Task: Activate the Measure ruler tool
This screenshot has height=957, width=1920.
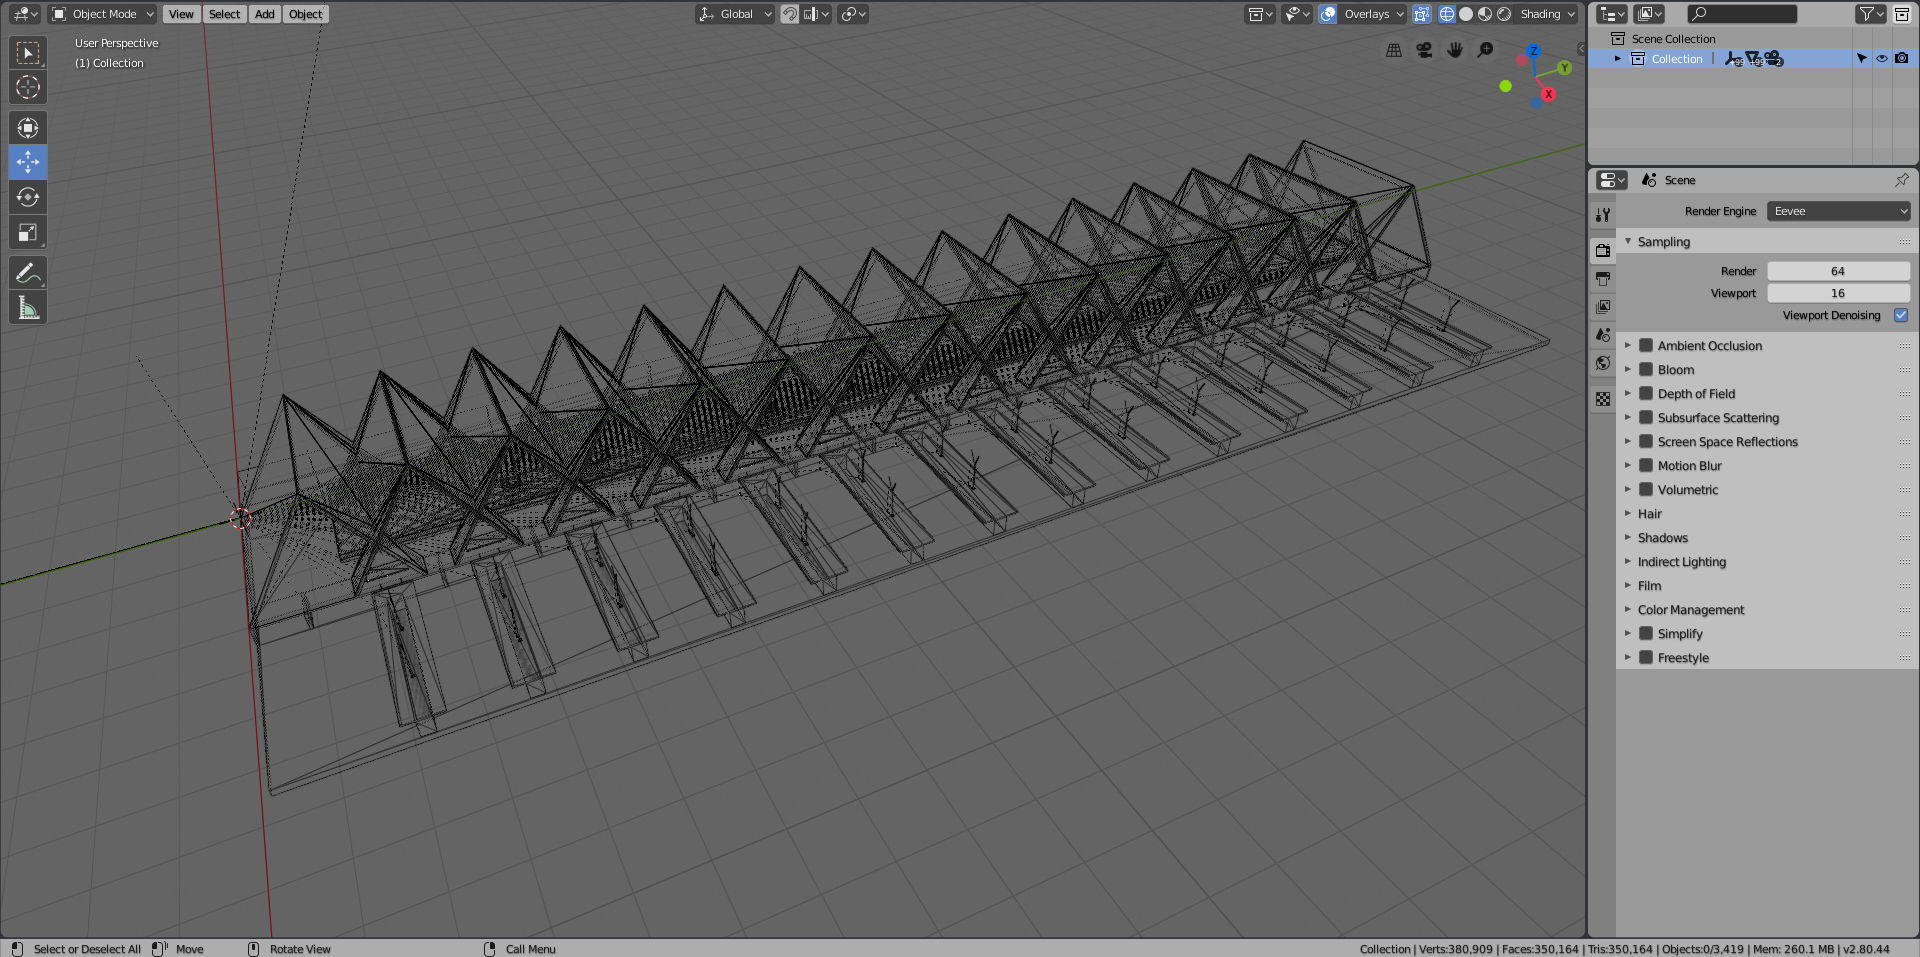Action: coord(28,307)
